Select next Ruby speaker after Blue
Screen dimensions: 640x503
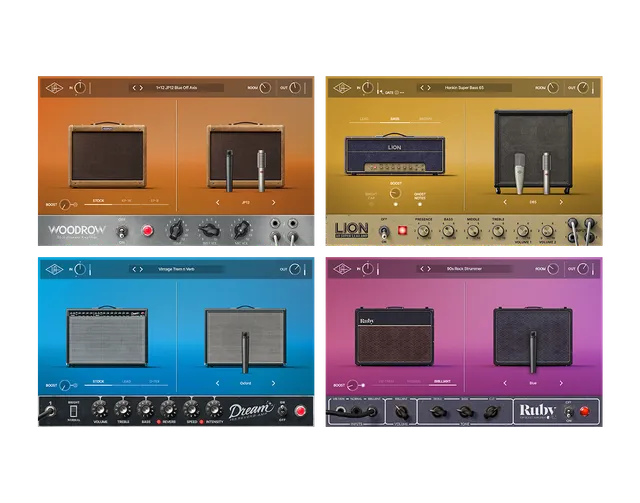tap(561, 383)
